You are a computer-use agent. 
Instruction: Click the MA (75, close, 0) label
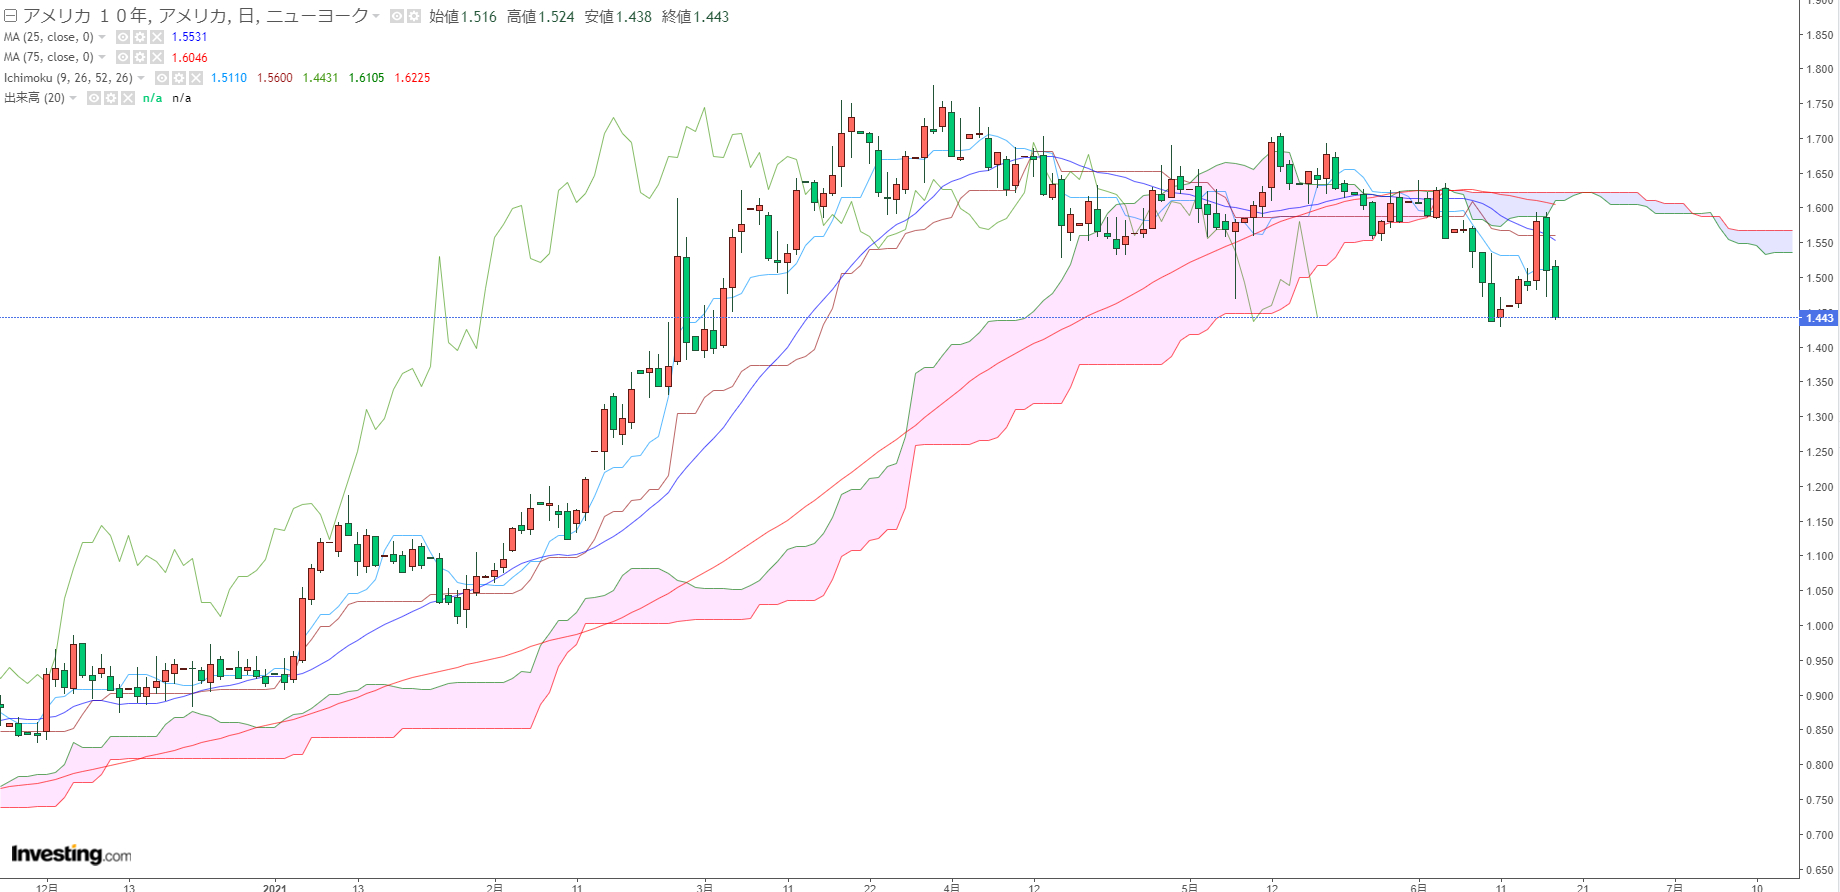49,57
